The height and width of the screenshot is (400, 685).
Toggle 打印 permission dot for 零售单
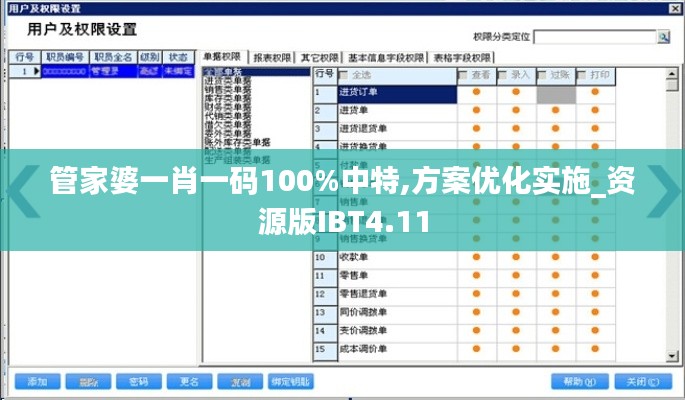click(x=595, y=276)
